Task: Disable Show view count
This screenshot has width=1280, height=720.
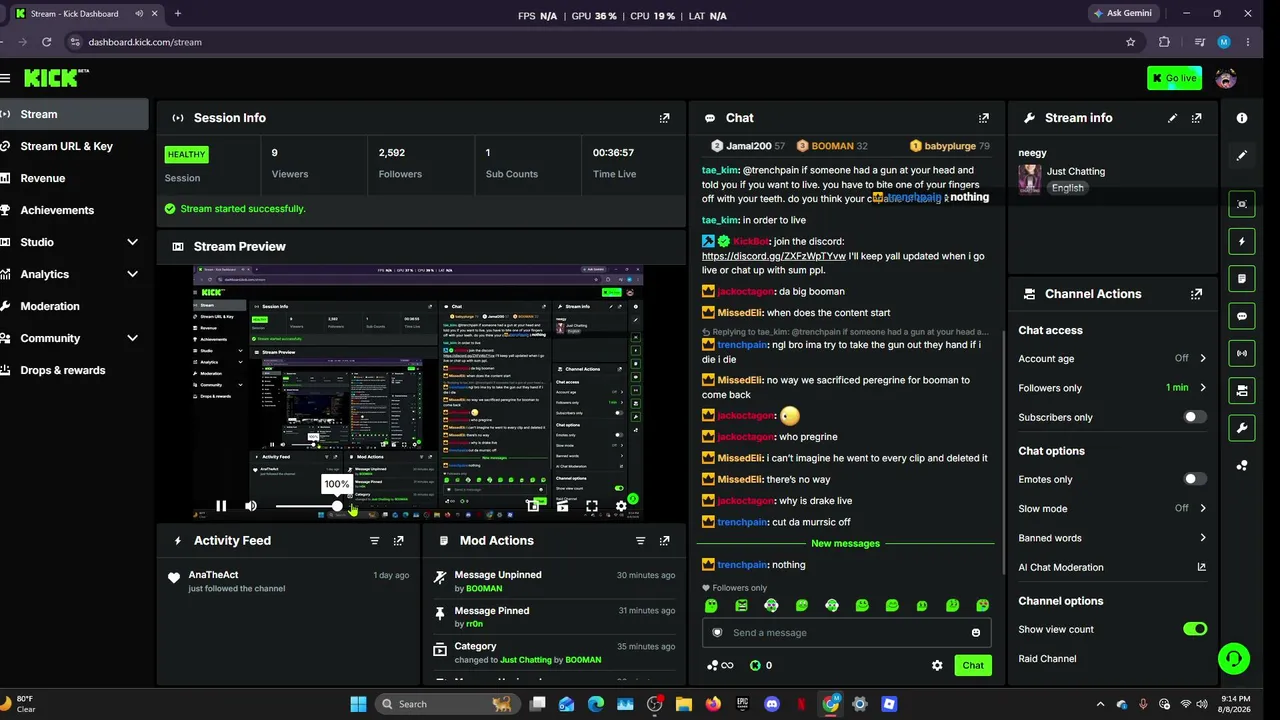Action: [1195, 629]
